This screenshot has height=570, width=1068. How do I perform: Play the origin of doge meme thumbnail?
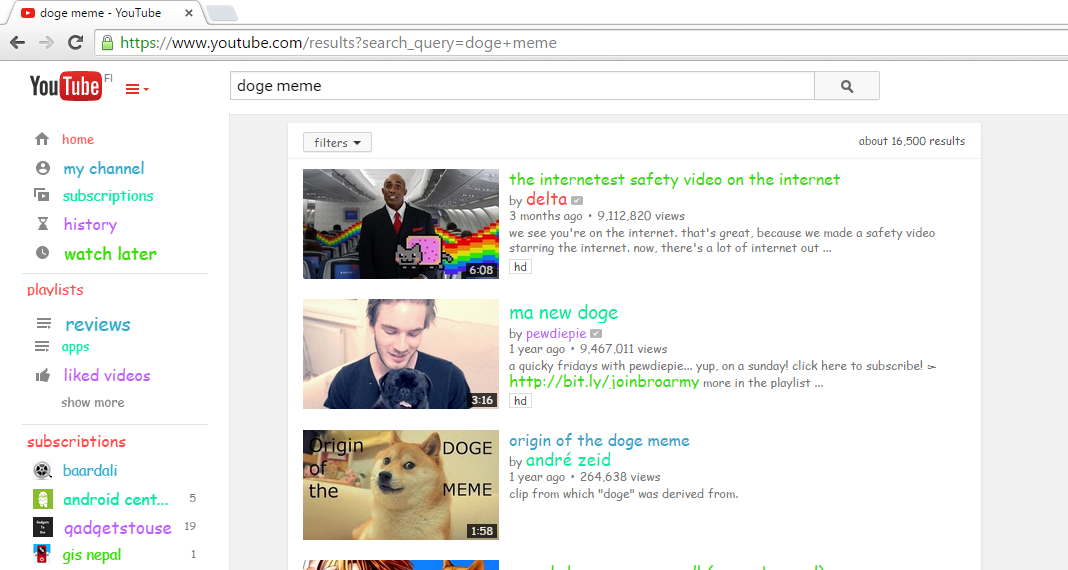pos(400,485)
